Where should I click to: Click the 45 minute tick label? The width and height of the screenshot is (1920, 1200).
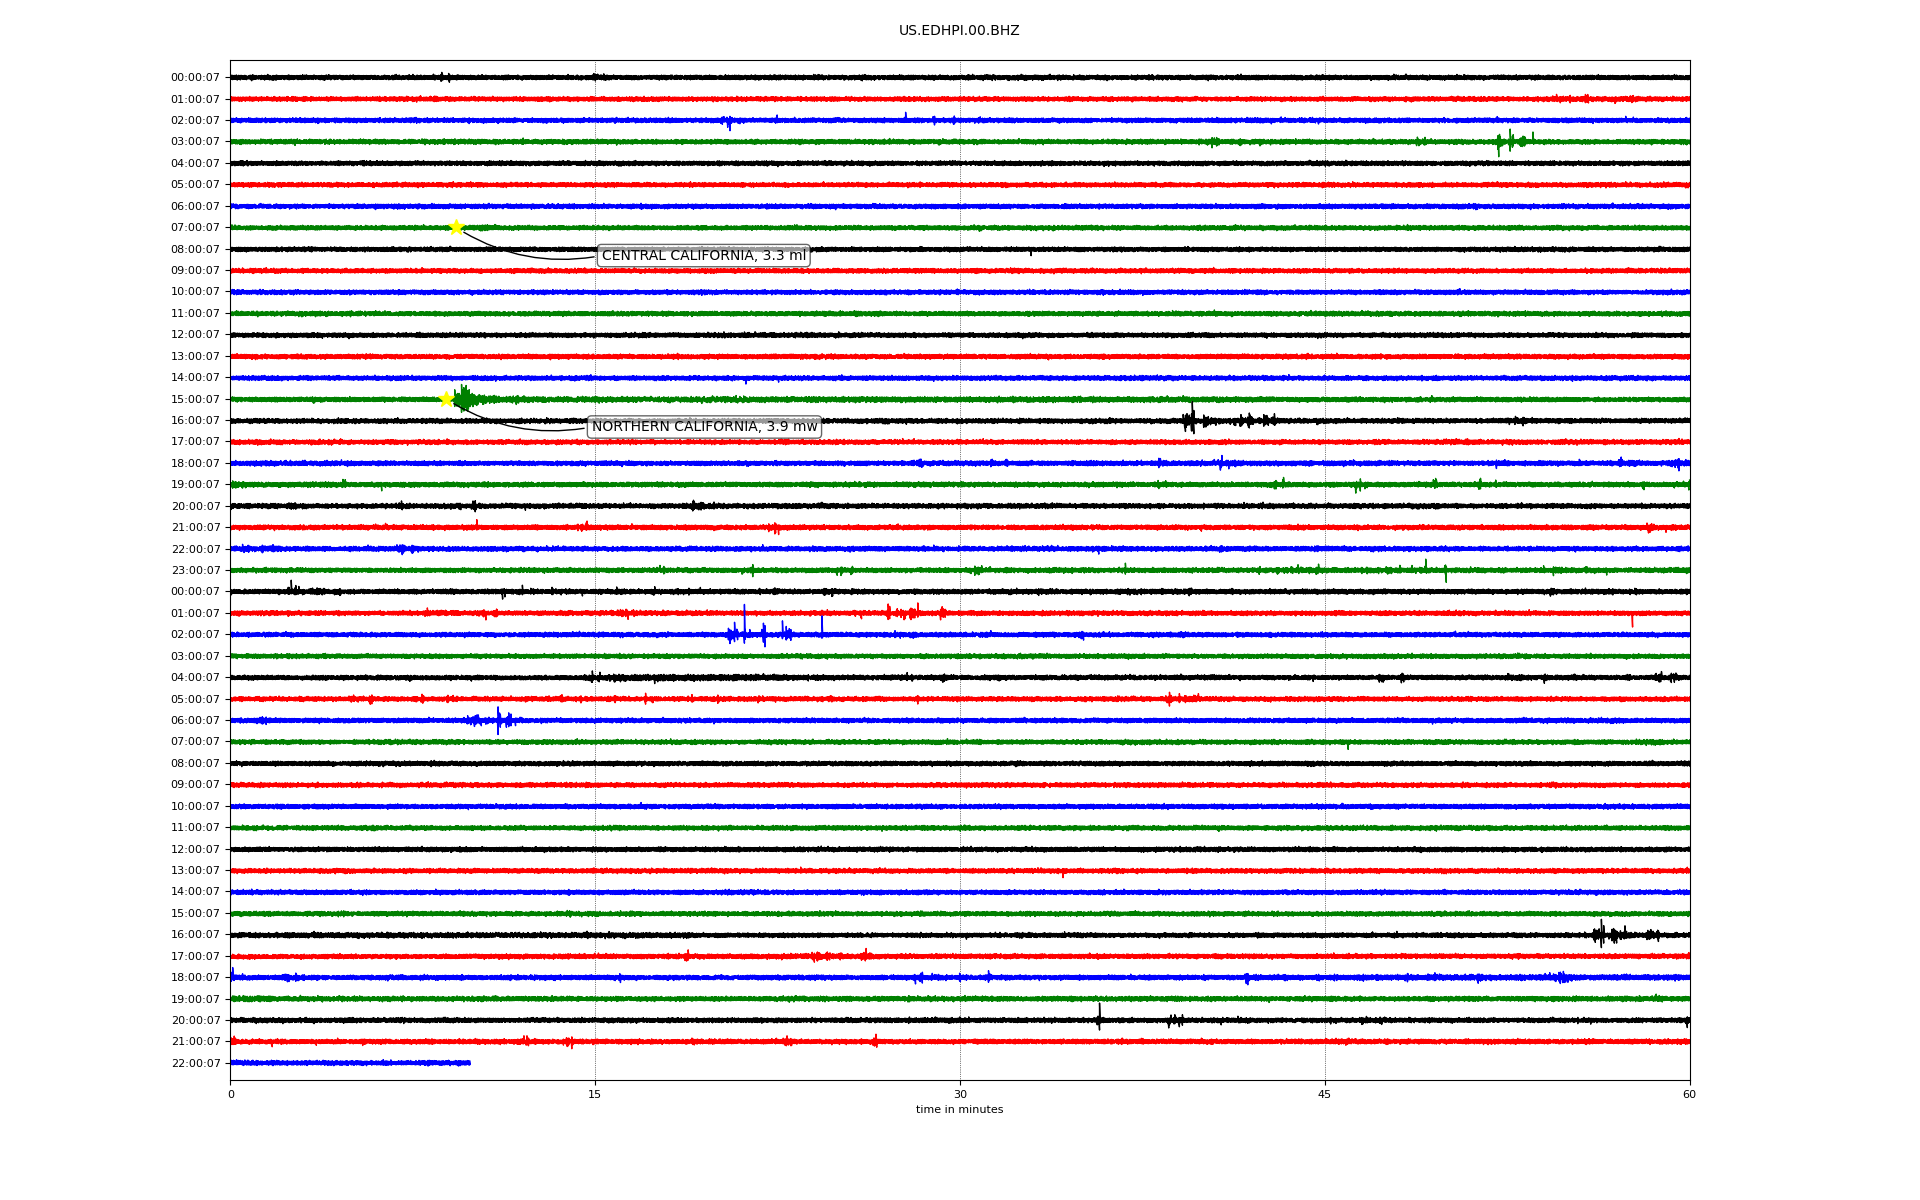(x=1324, y=1094)
